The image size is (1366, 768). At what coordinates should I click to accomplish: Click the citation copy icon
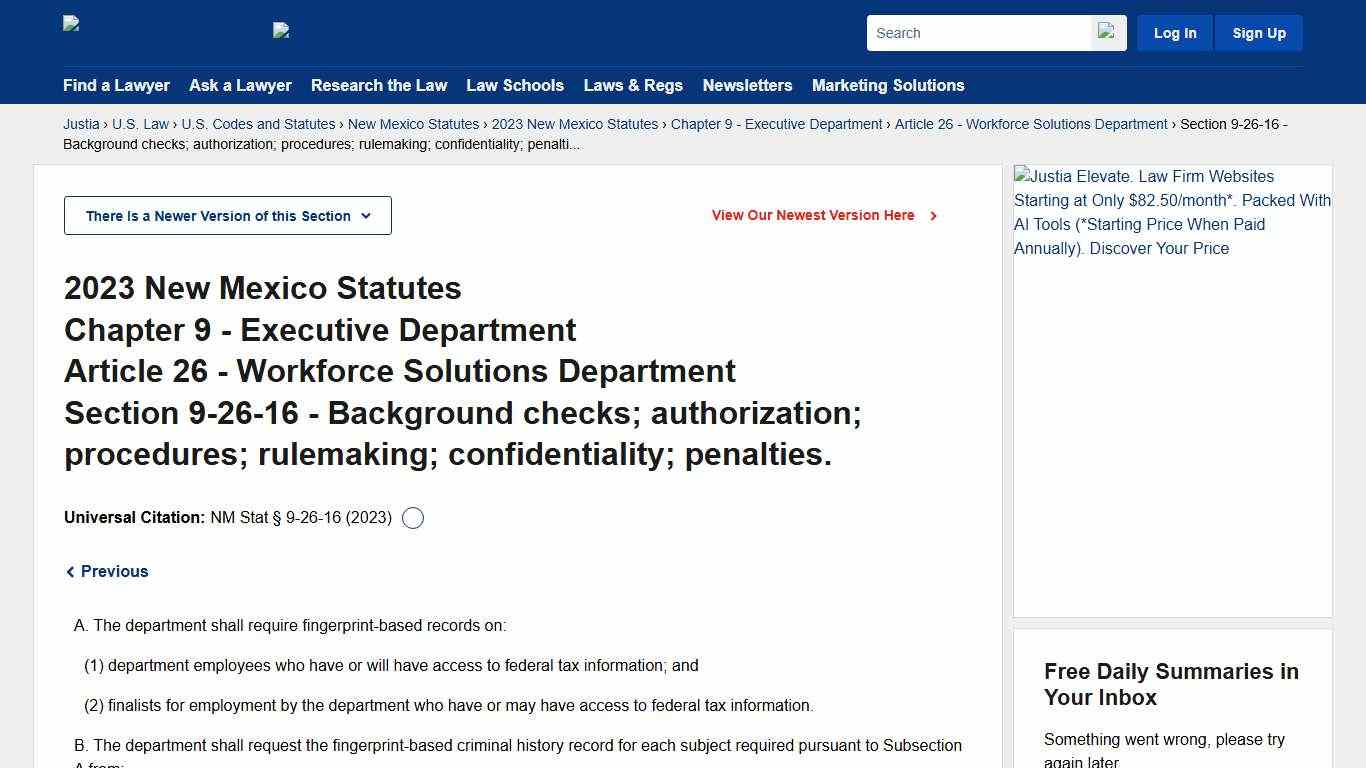click(x=412, y=518)
